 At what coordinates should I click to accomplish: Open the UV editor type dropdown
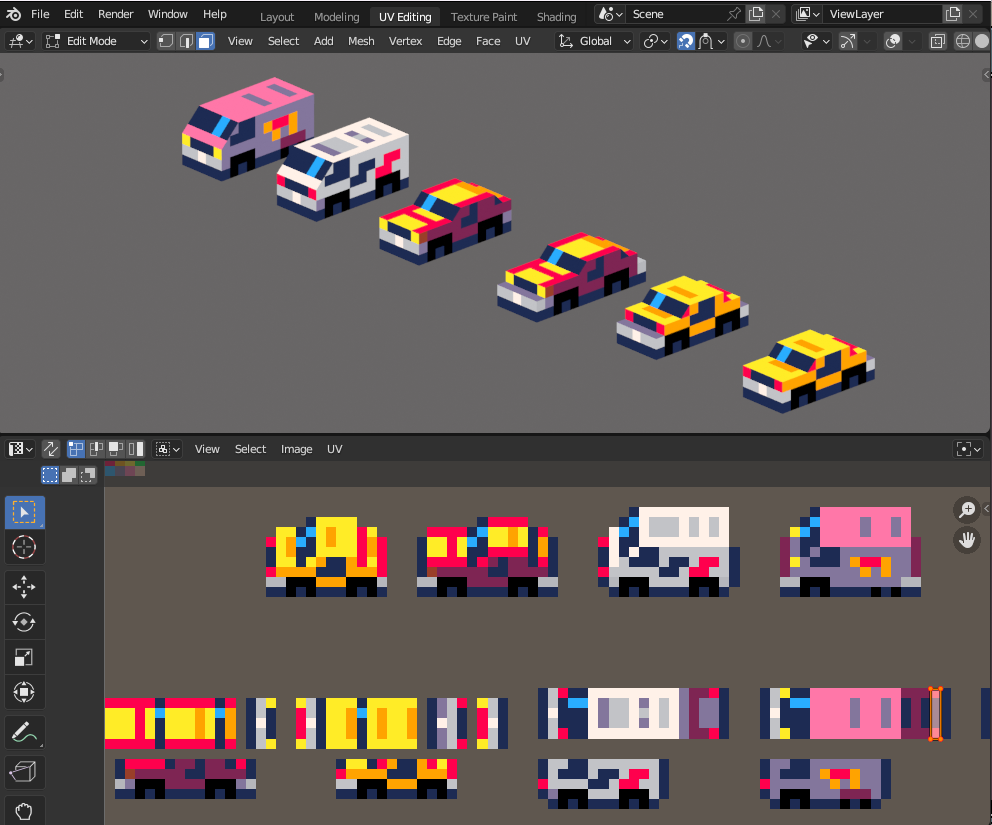point(20,449)
